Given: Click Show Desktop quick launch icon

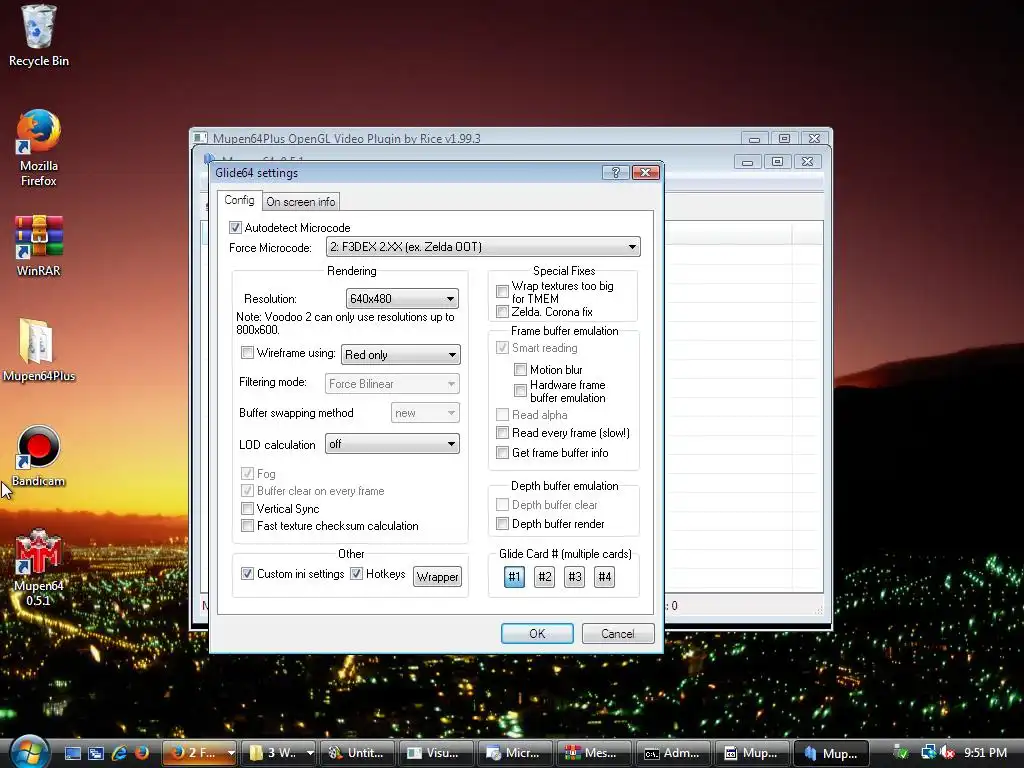Looking at the screenshot, I should (72, 753).
